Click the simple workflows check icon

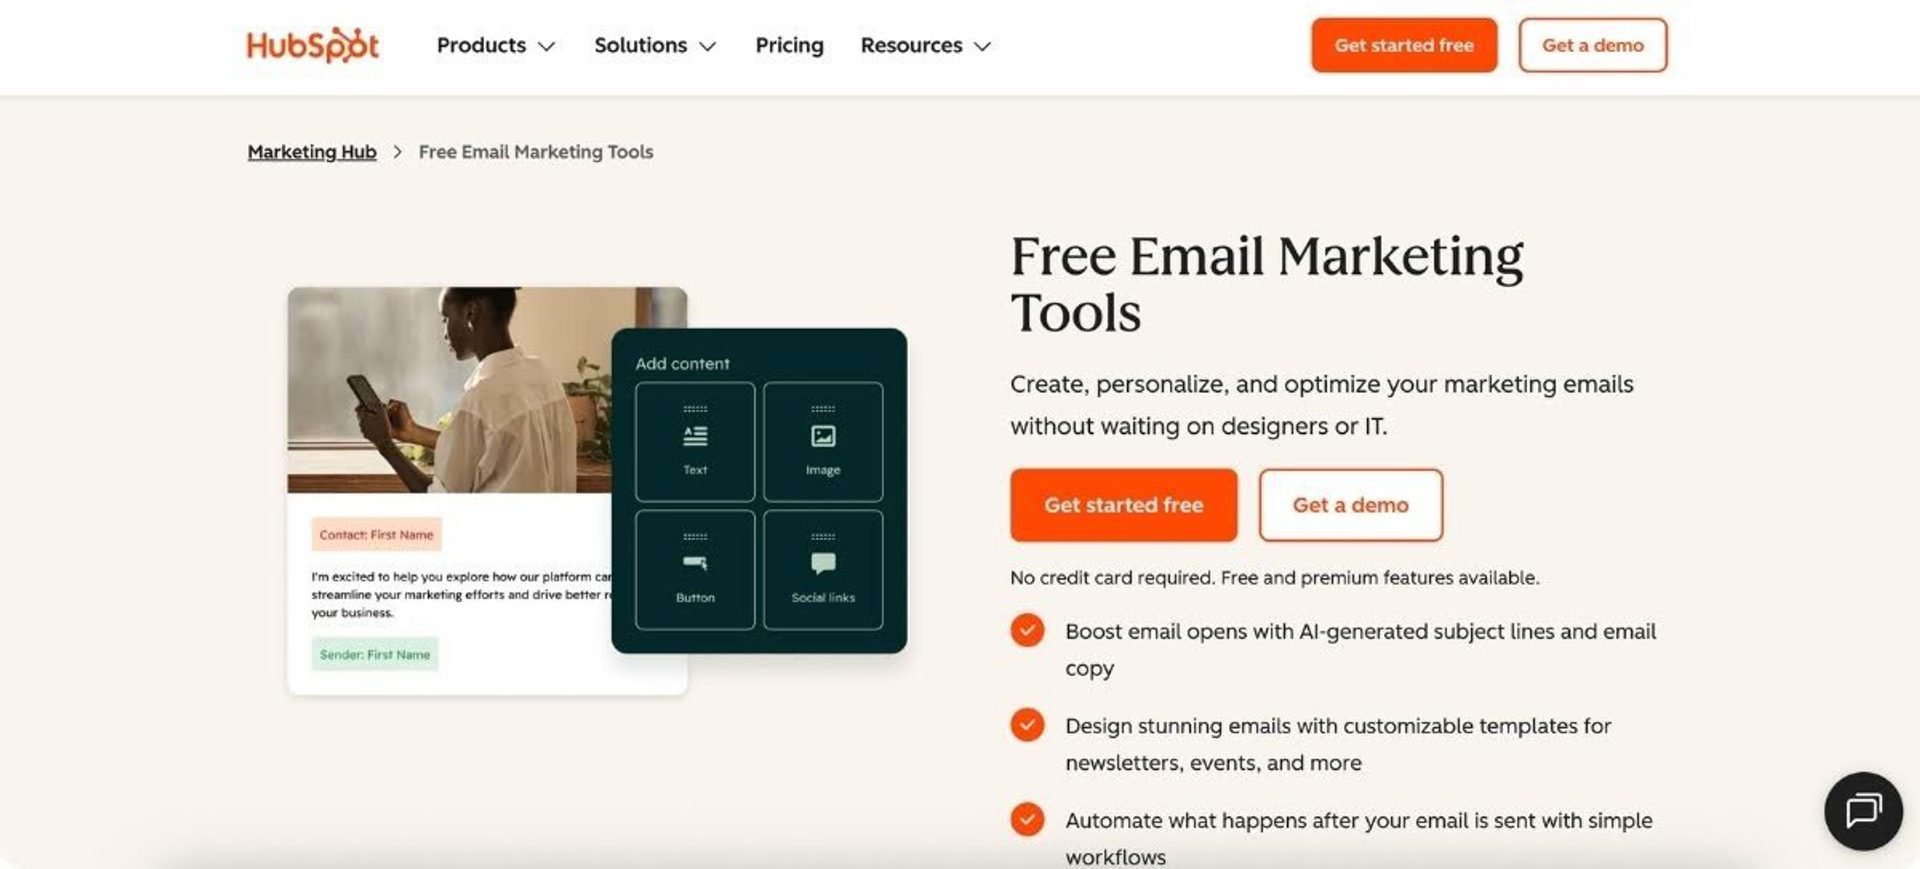(x=1027, y=819)
